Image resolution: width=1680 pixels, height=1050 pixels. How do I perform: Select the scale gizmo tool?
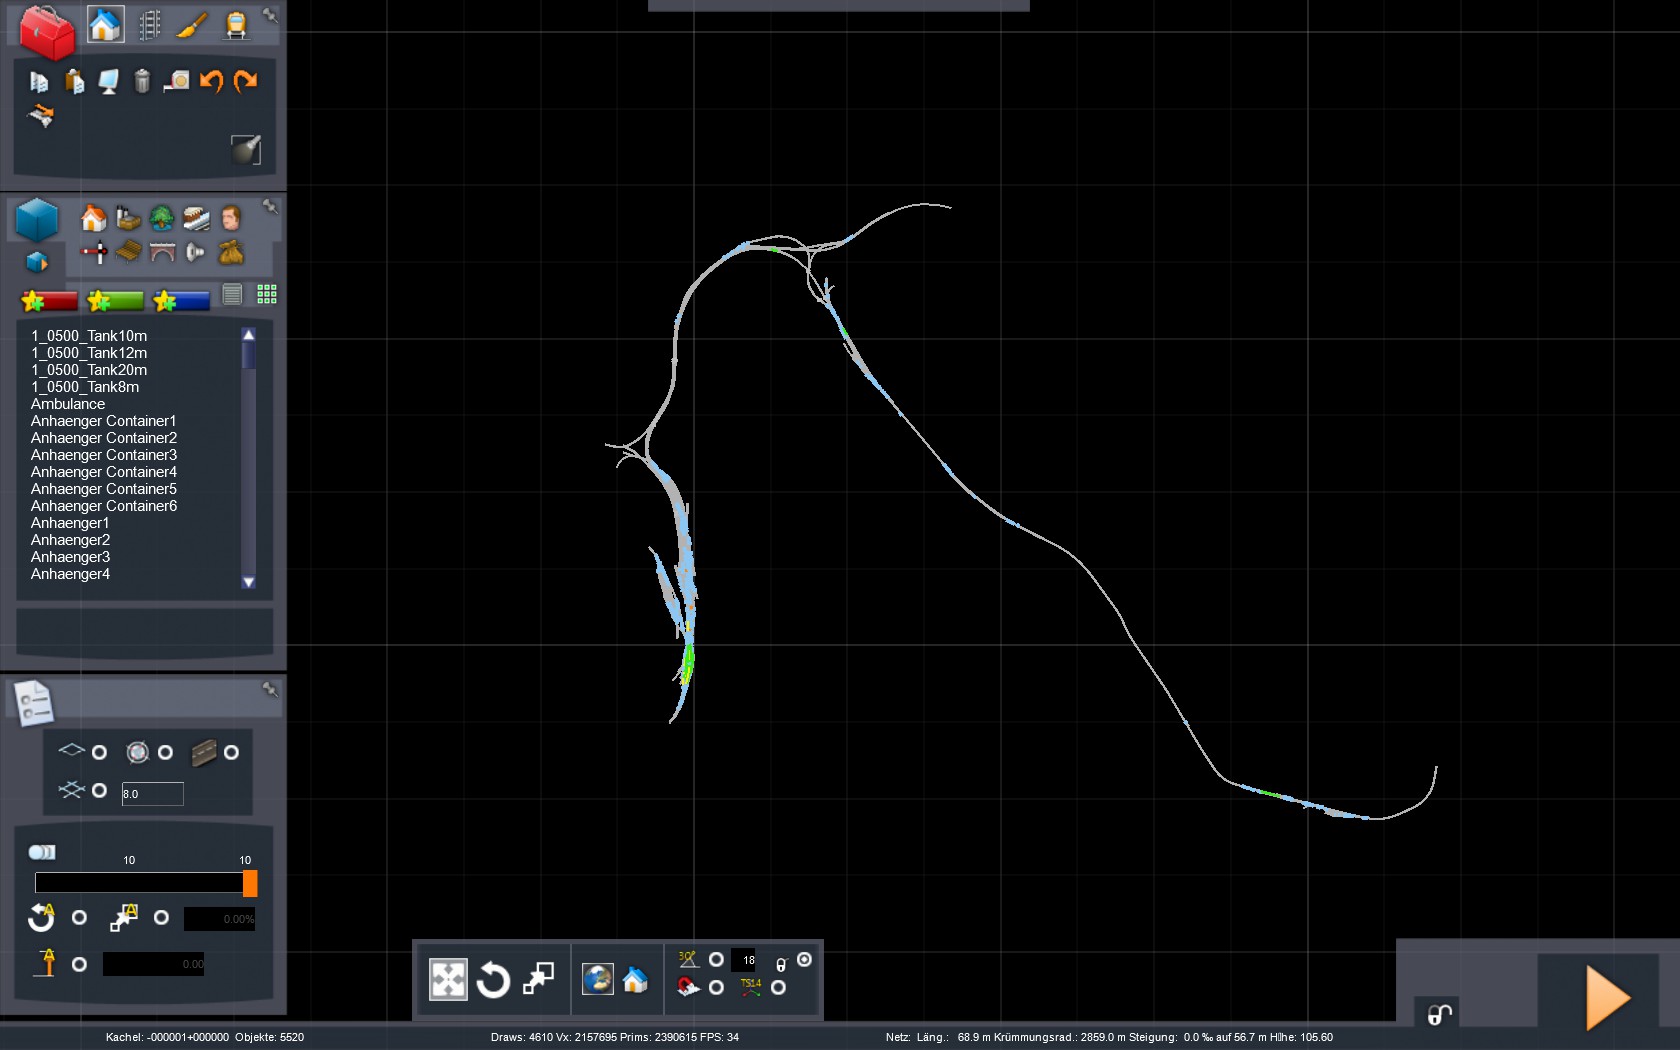click(538, 979)
